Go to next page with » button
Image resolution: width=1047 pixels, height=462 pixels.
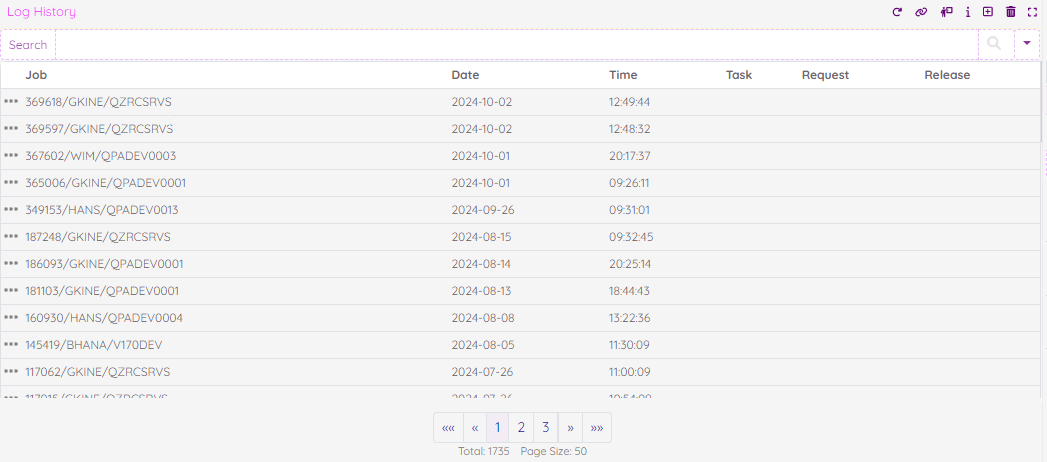[570, 428]
